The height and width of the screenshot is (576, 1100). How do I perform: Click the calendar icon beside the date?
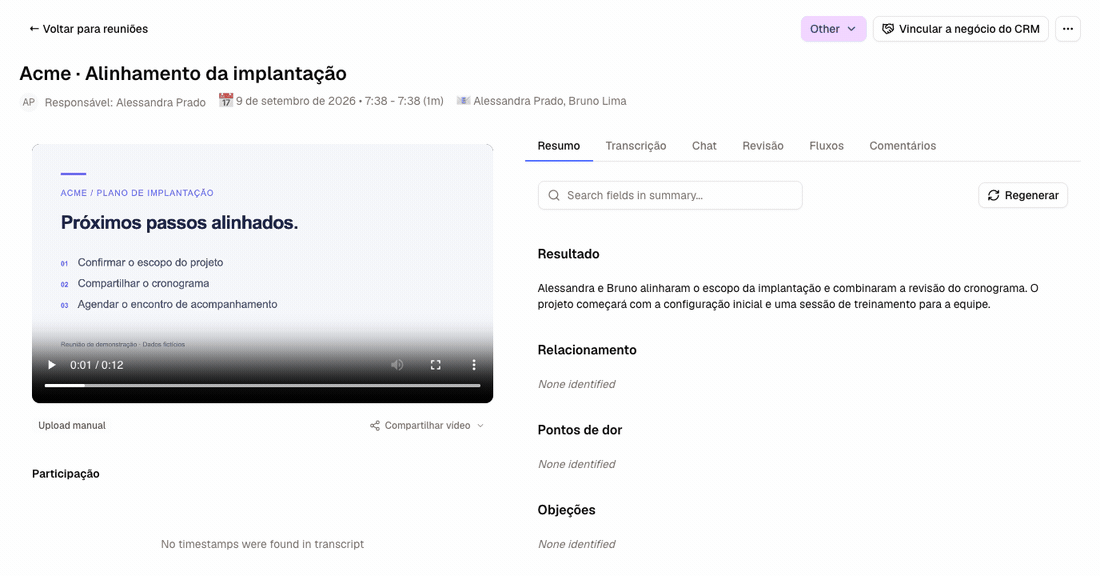pyautogui.click(x=225, y=100)
